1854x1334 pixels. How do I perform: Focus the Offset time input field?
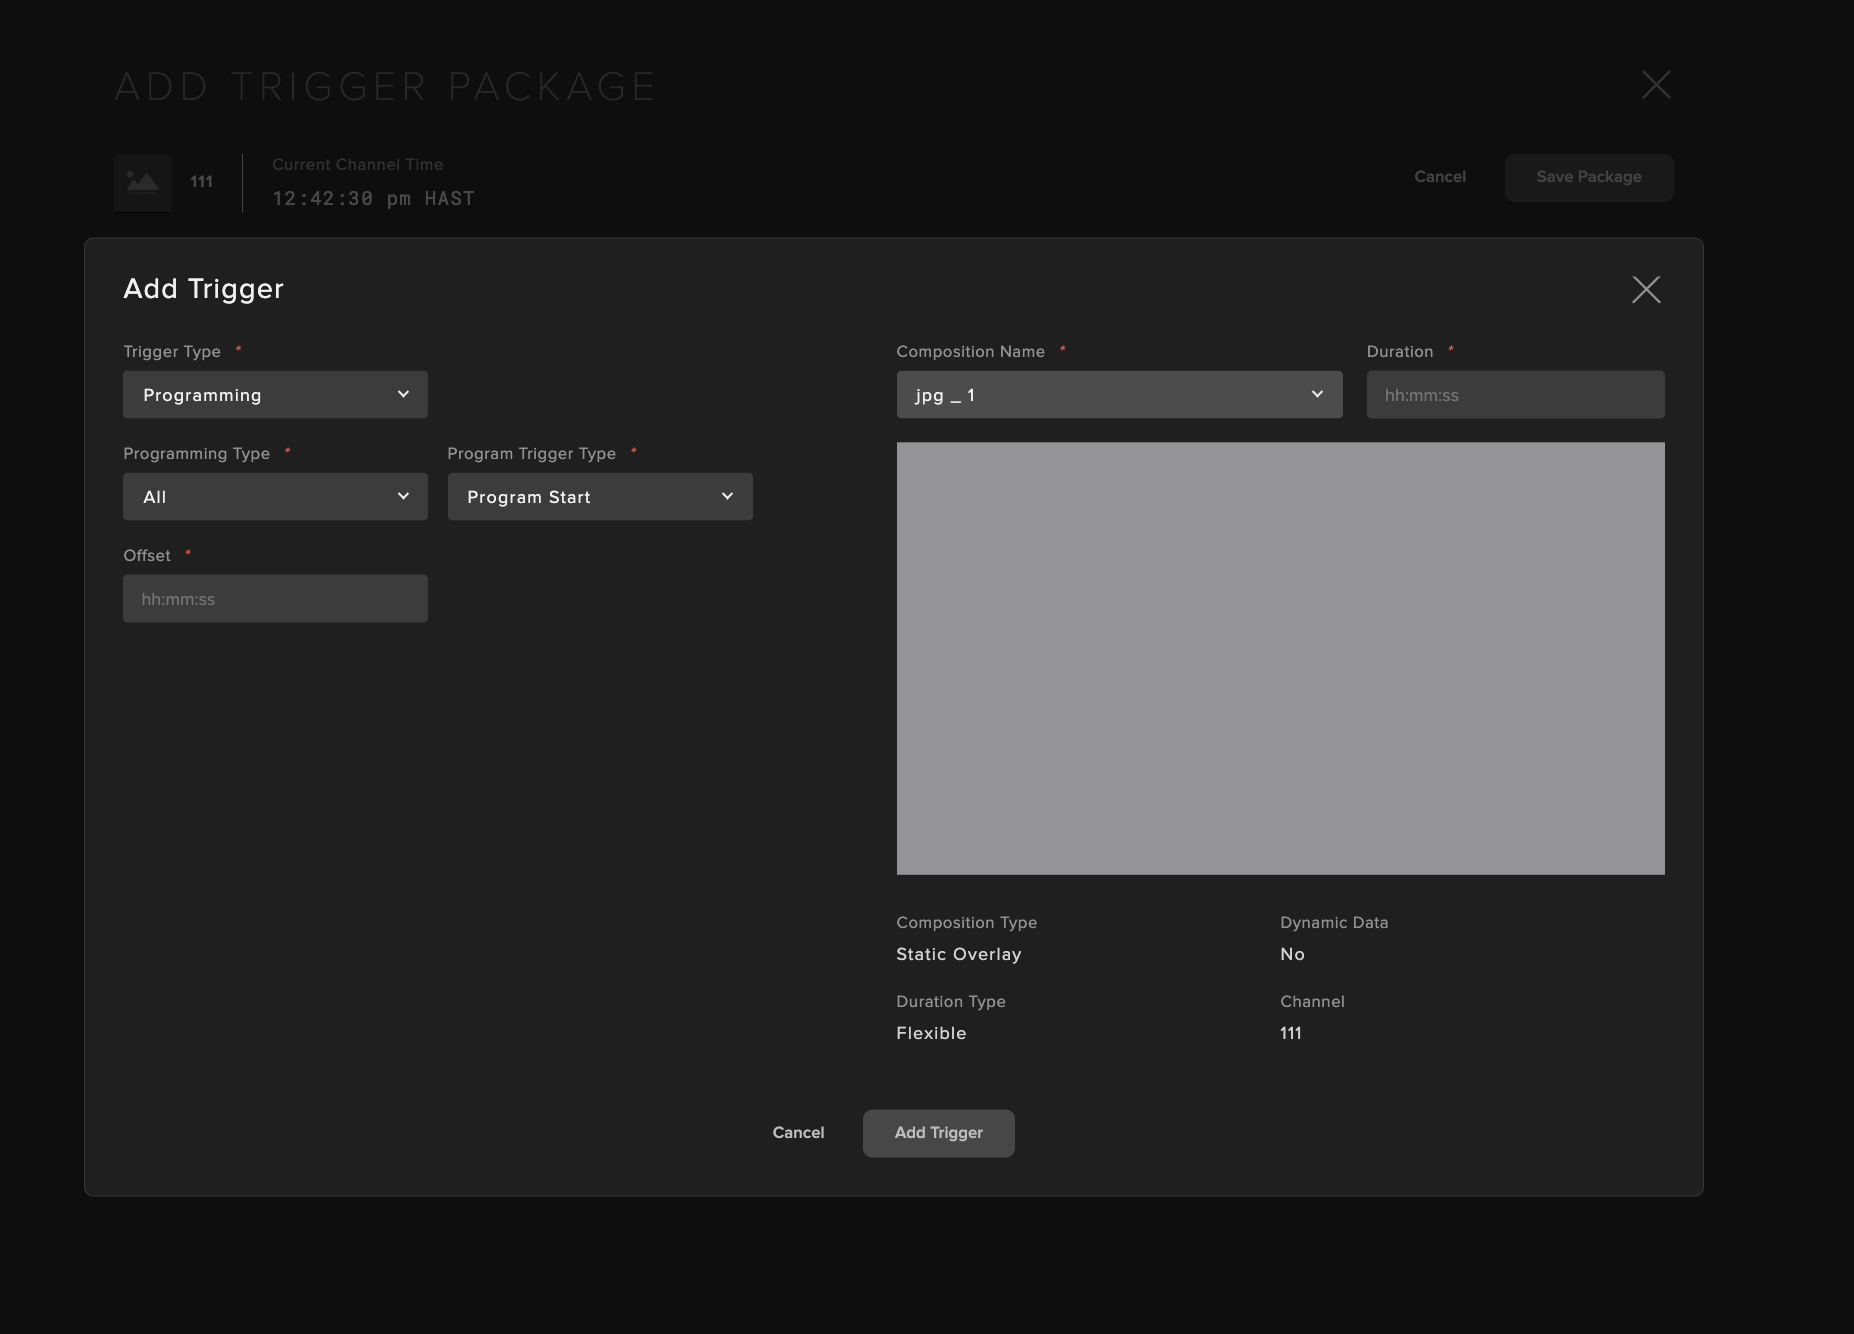point(275,599)
